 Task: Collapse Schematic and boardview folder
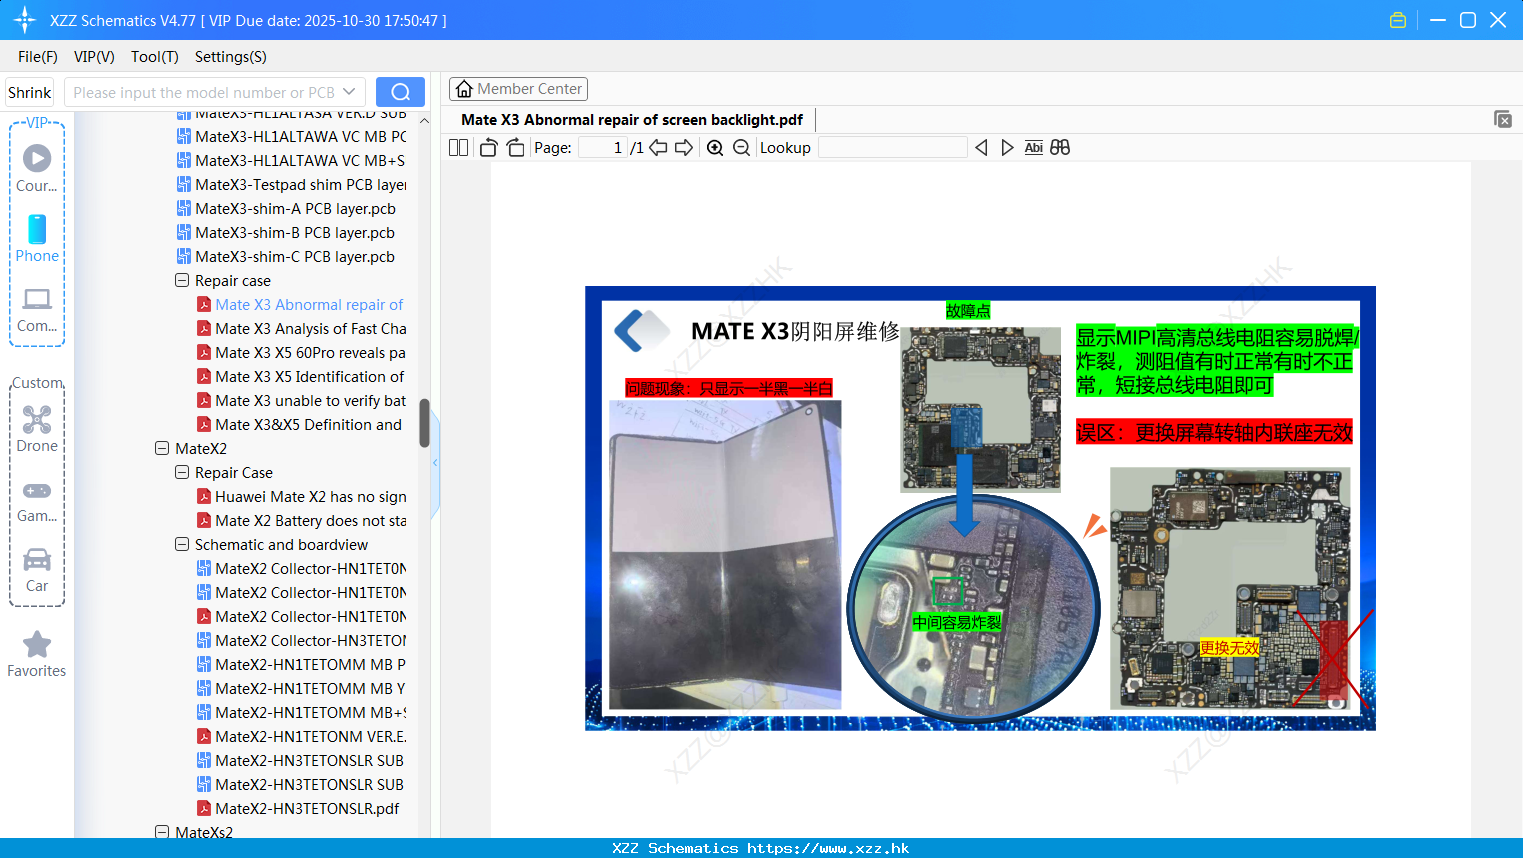(x=182, y=545)
